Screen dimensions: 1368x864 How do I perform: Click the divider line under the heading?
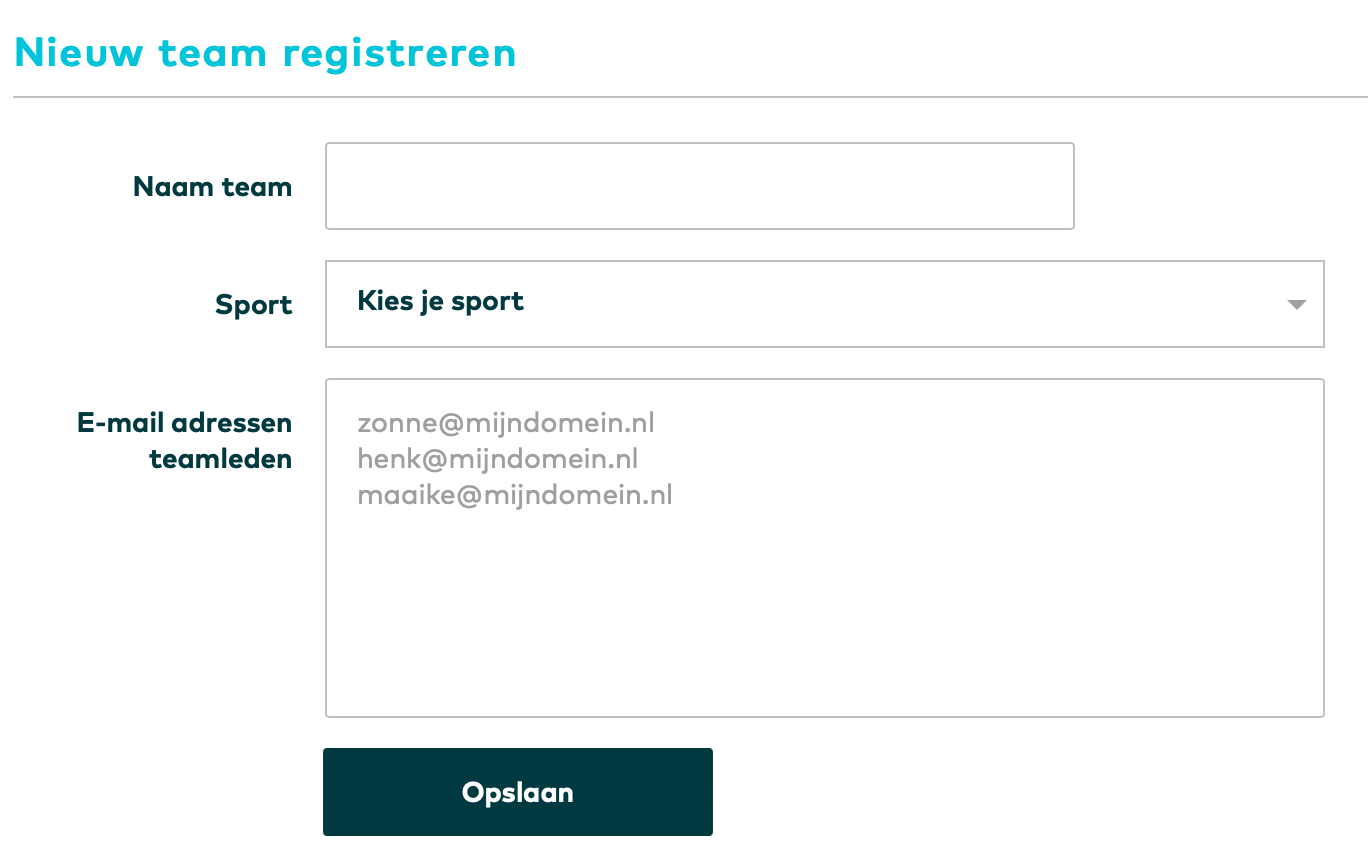[690, 97]
